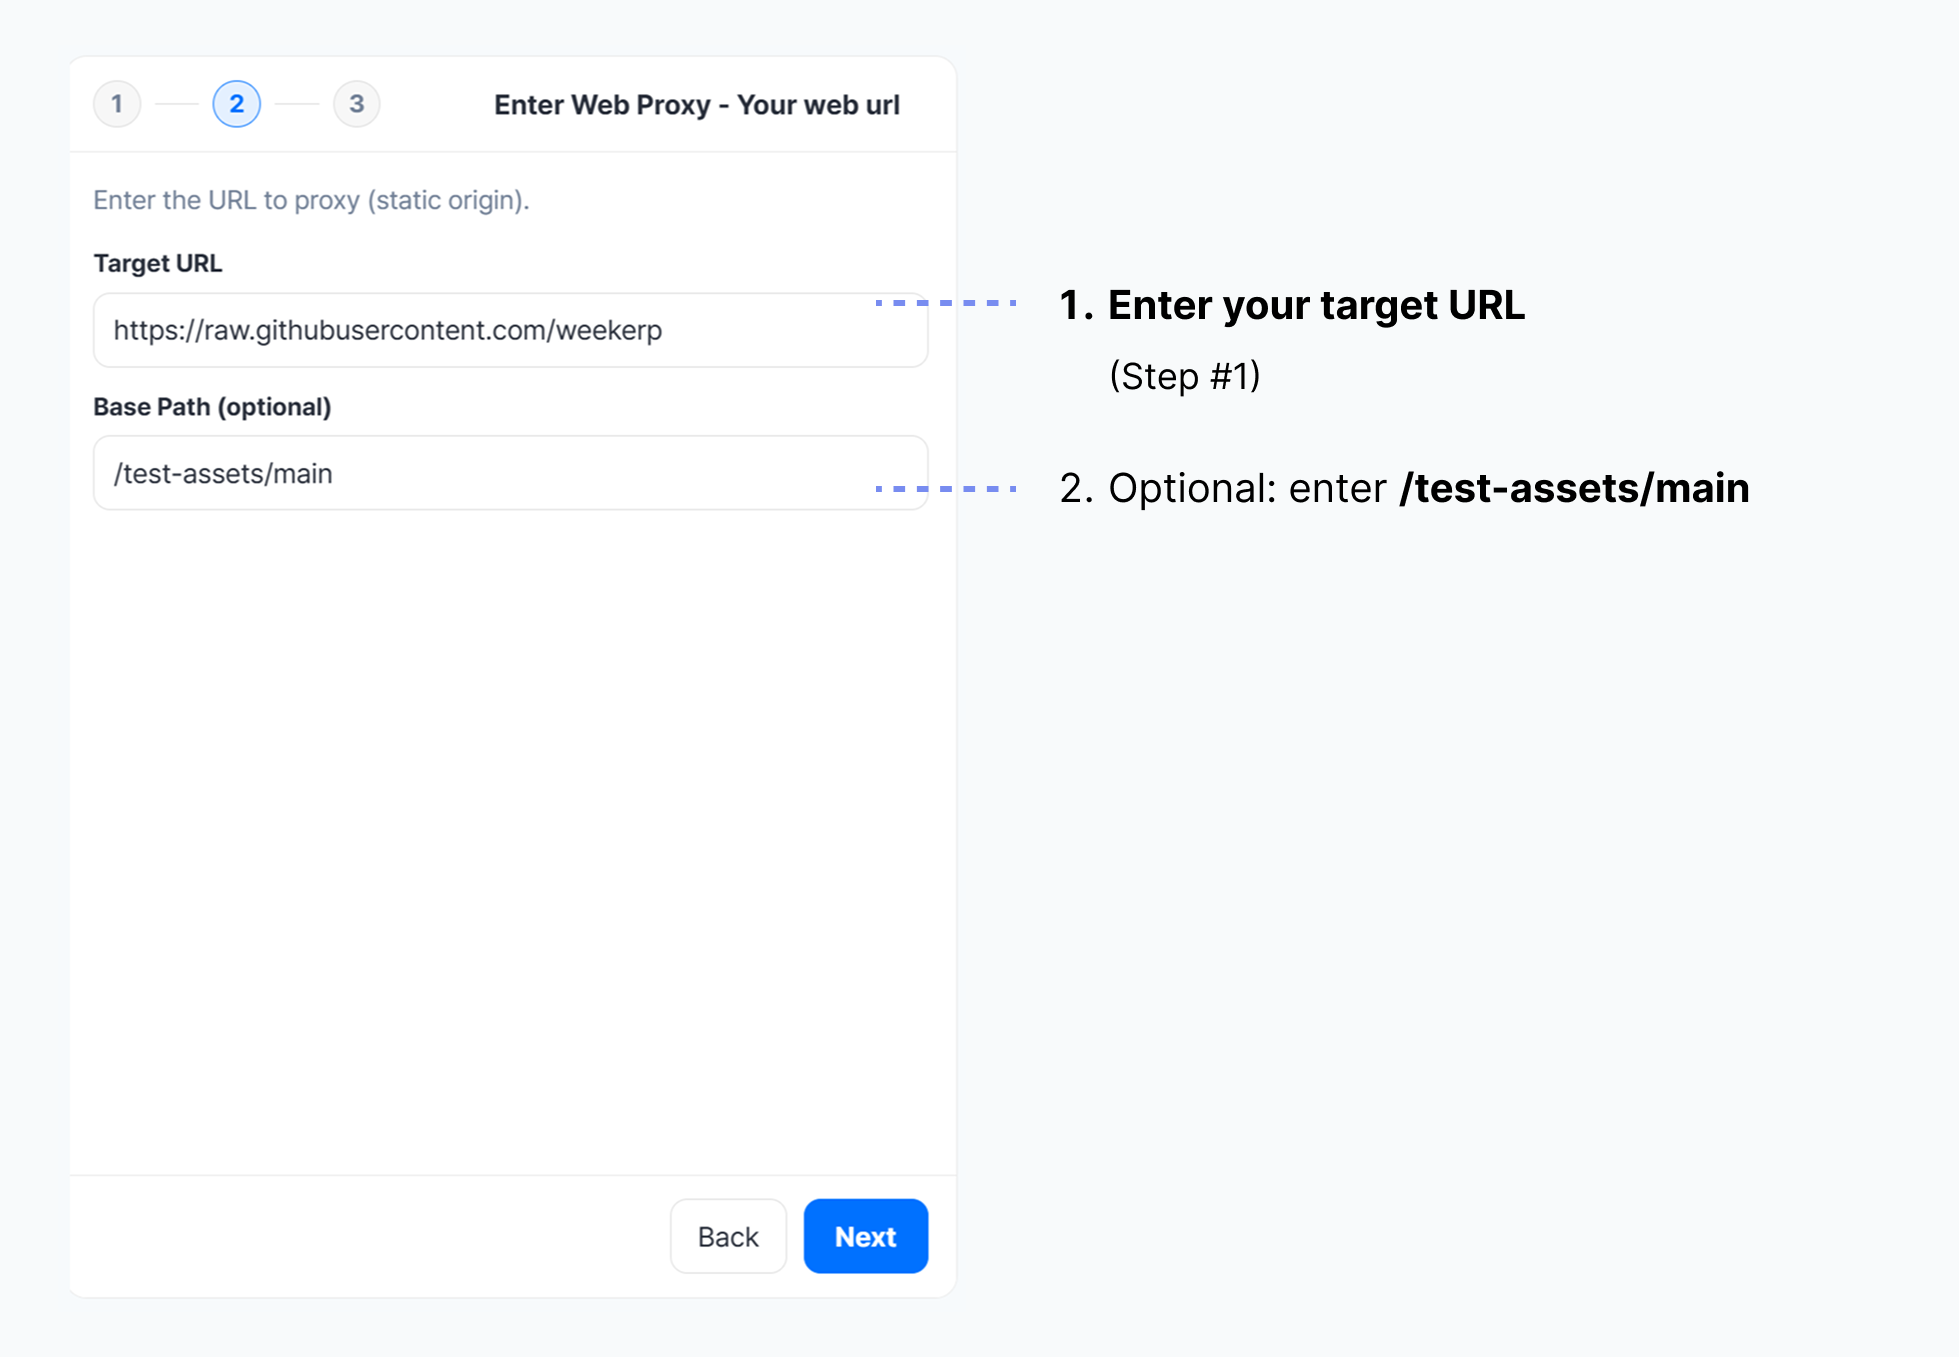Click the 'Enter your target URL' annotation
The image size is (1959, 1357).
click(1315, 306)
